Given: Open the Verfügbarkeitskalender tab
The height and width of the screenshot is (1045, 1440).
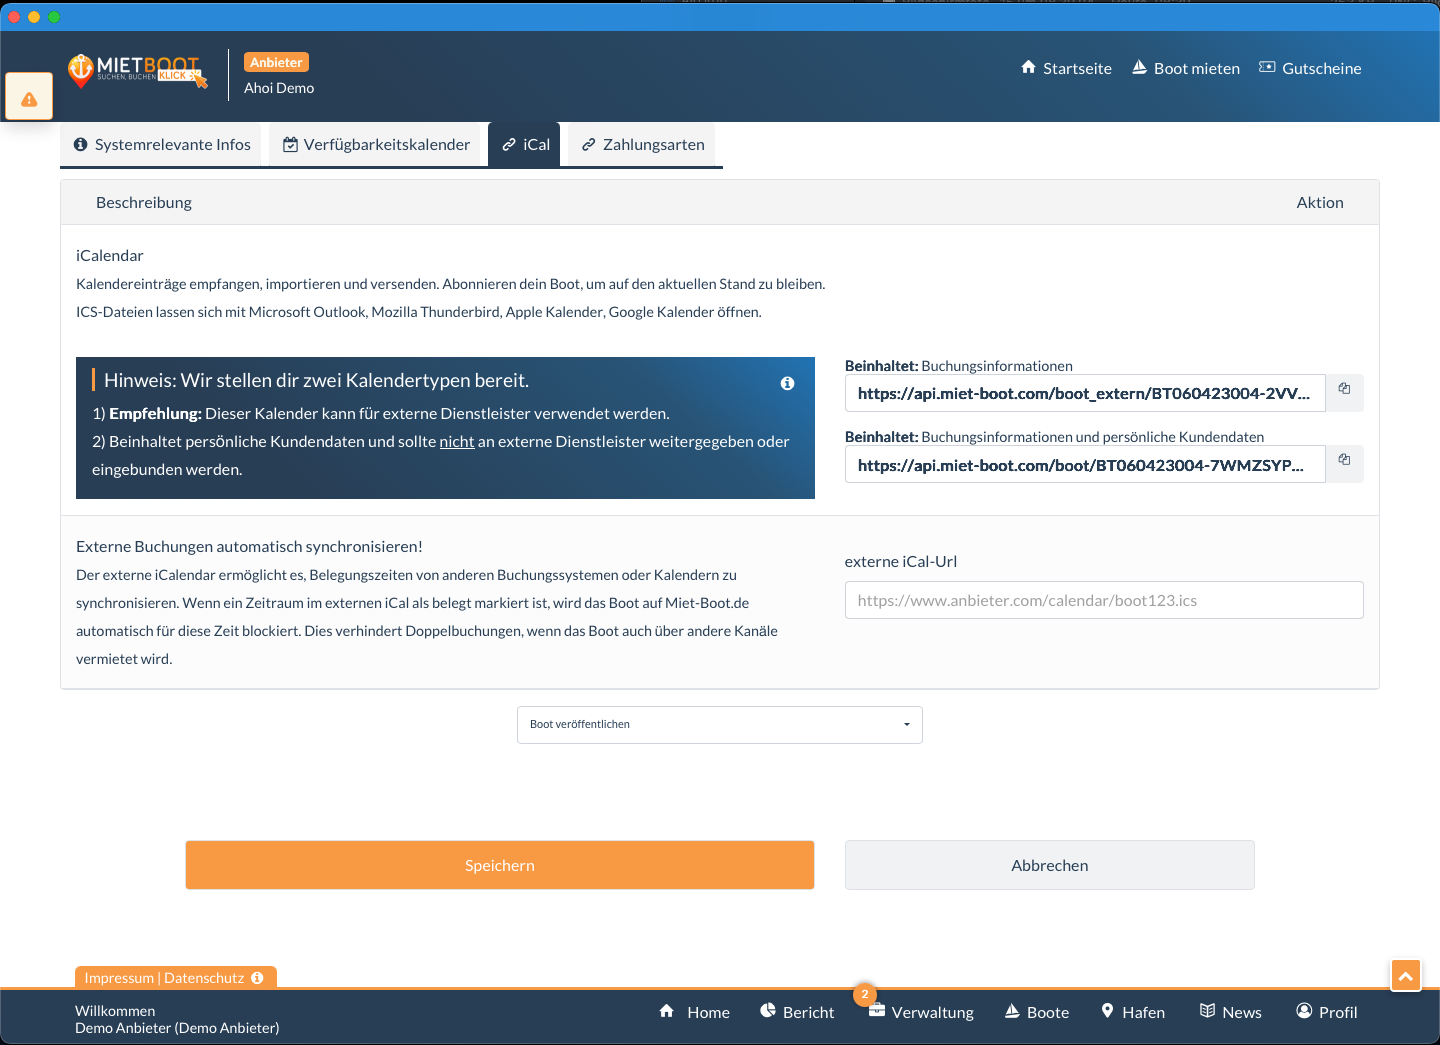Looking at the screenshot, I should coord(376,145).
